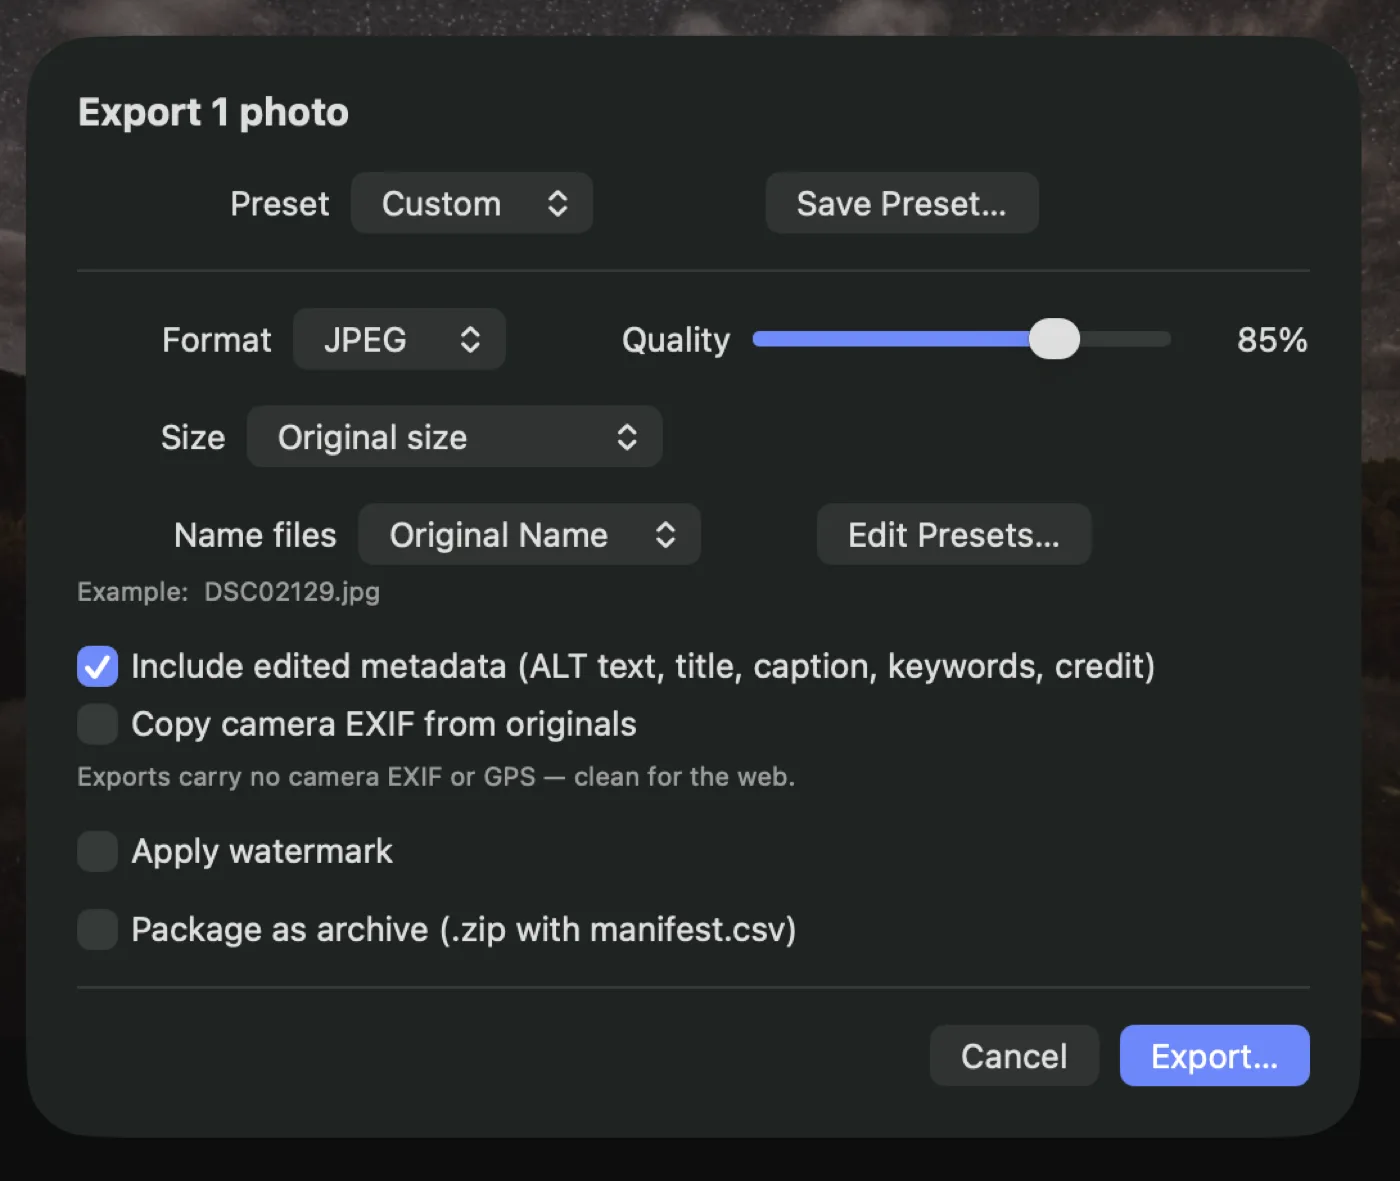Uncheck Include edited metadata checkbox
Viewport: 1400px width, 1181px height.
click(97, 666)
